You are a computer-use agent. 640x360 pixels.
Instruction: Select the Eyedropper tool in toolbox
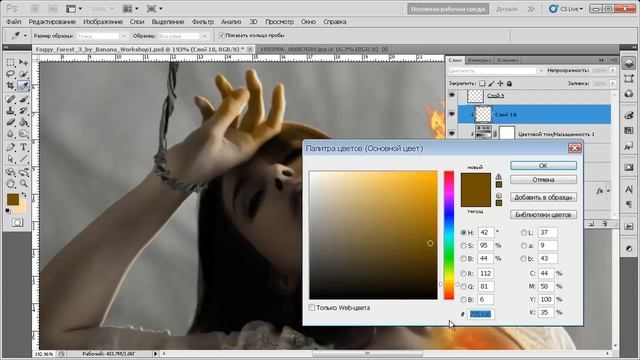24,86
